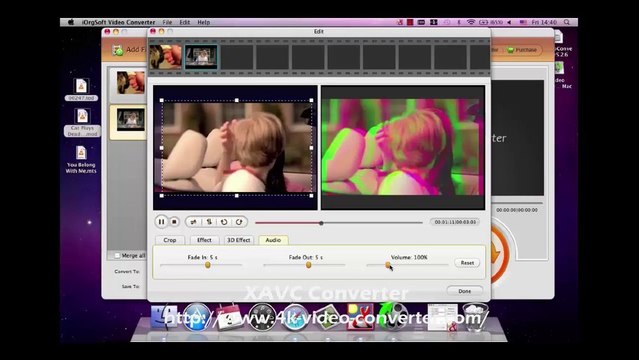Select the Audio tab
The height and width of the screenshot is (360, 639).
(273, 240)
